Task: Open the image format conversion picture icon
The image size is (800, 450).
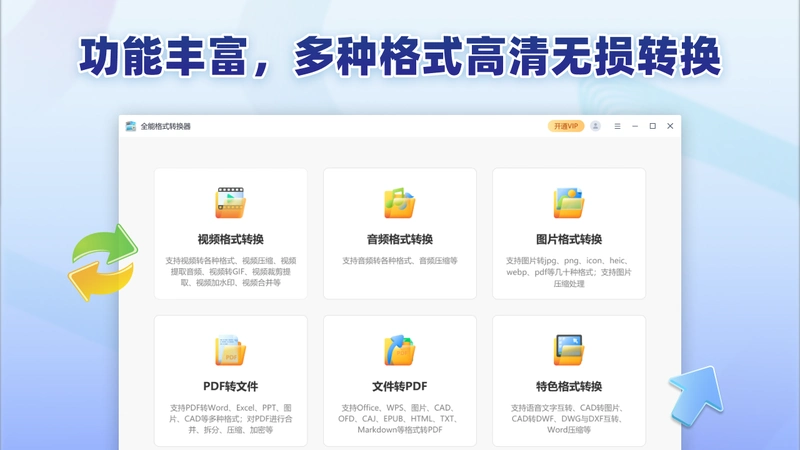Action: pyautogui.click(x=568, y=203)
